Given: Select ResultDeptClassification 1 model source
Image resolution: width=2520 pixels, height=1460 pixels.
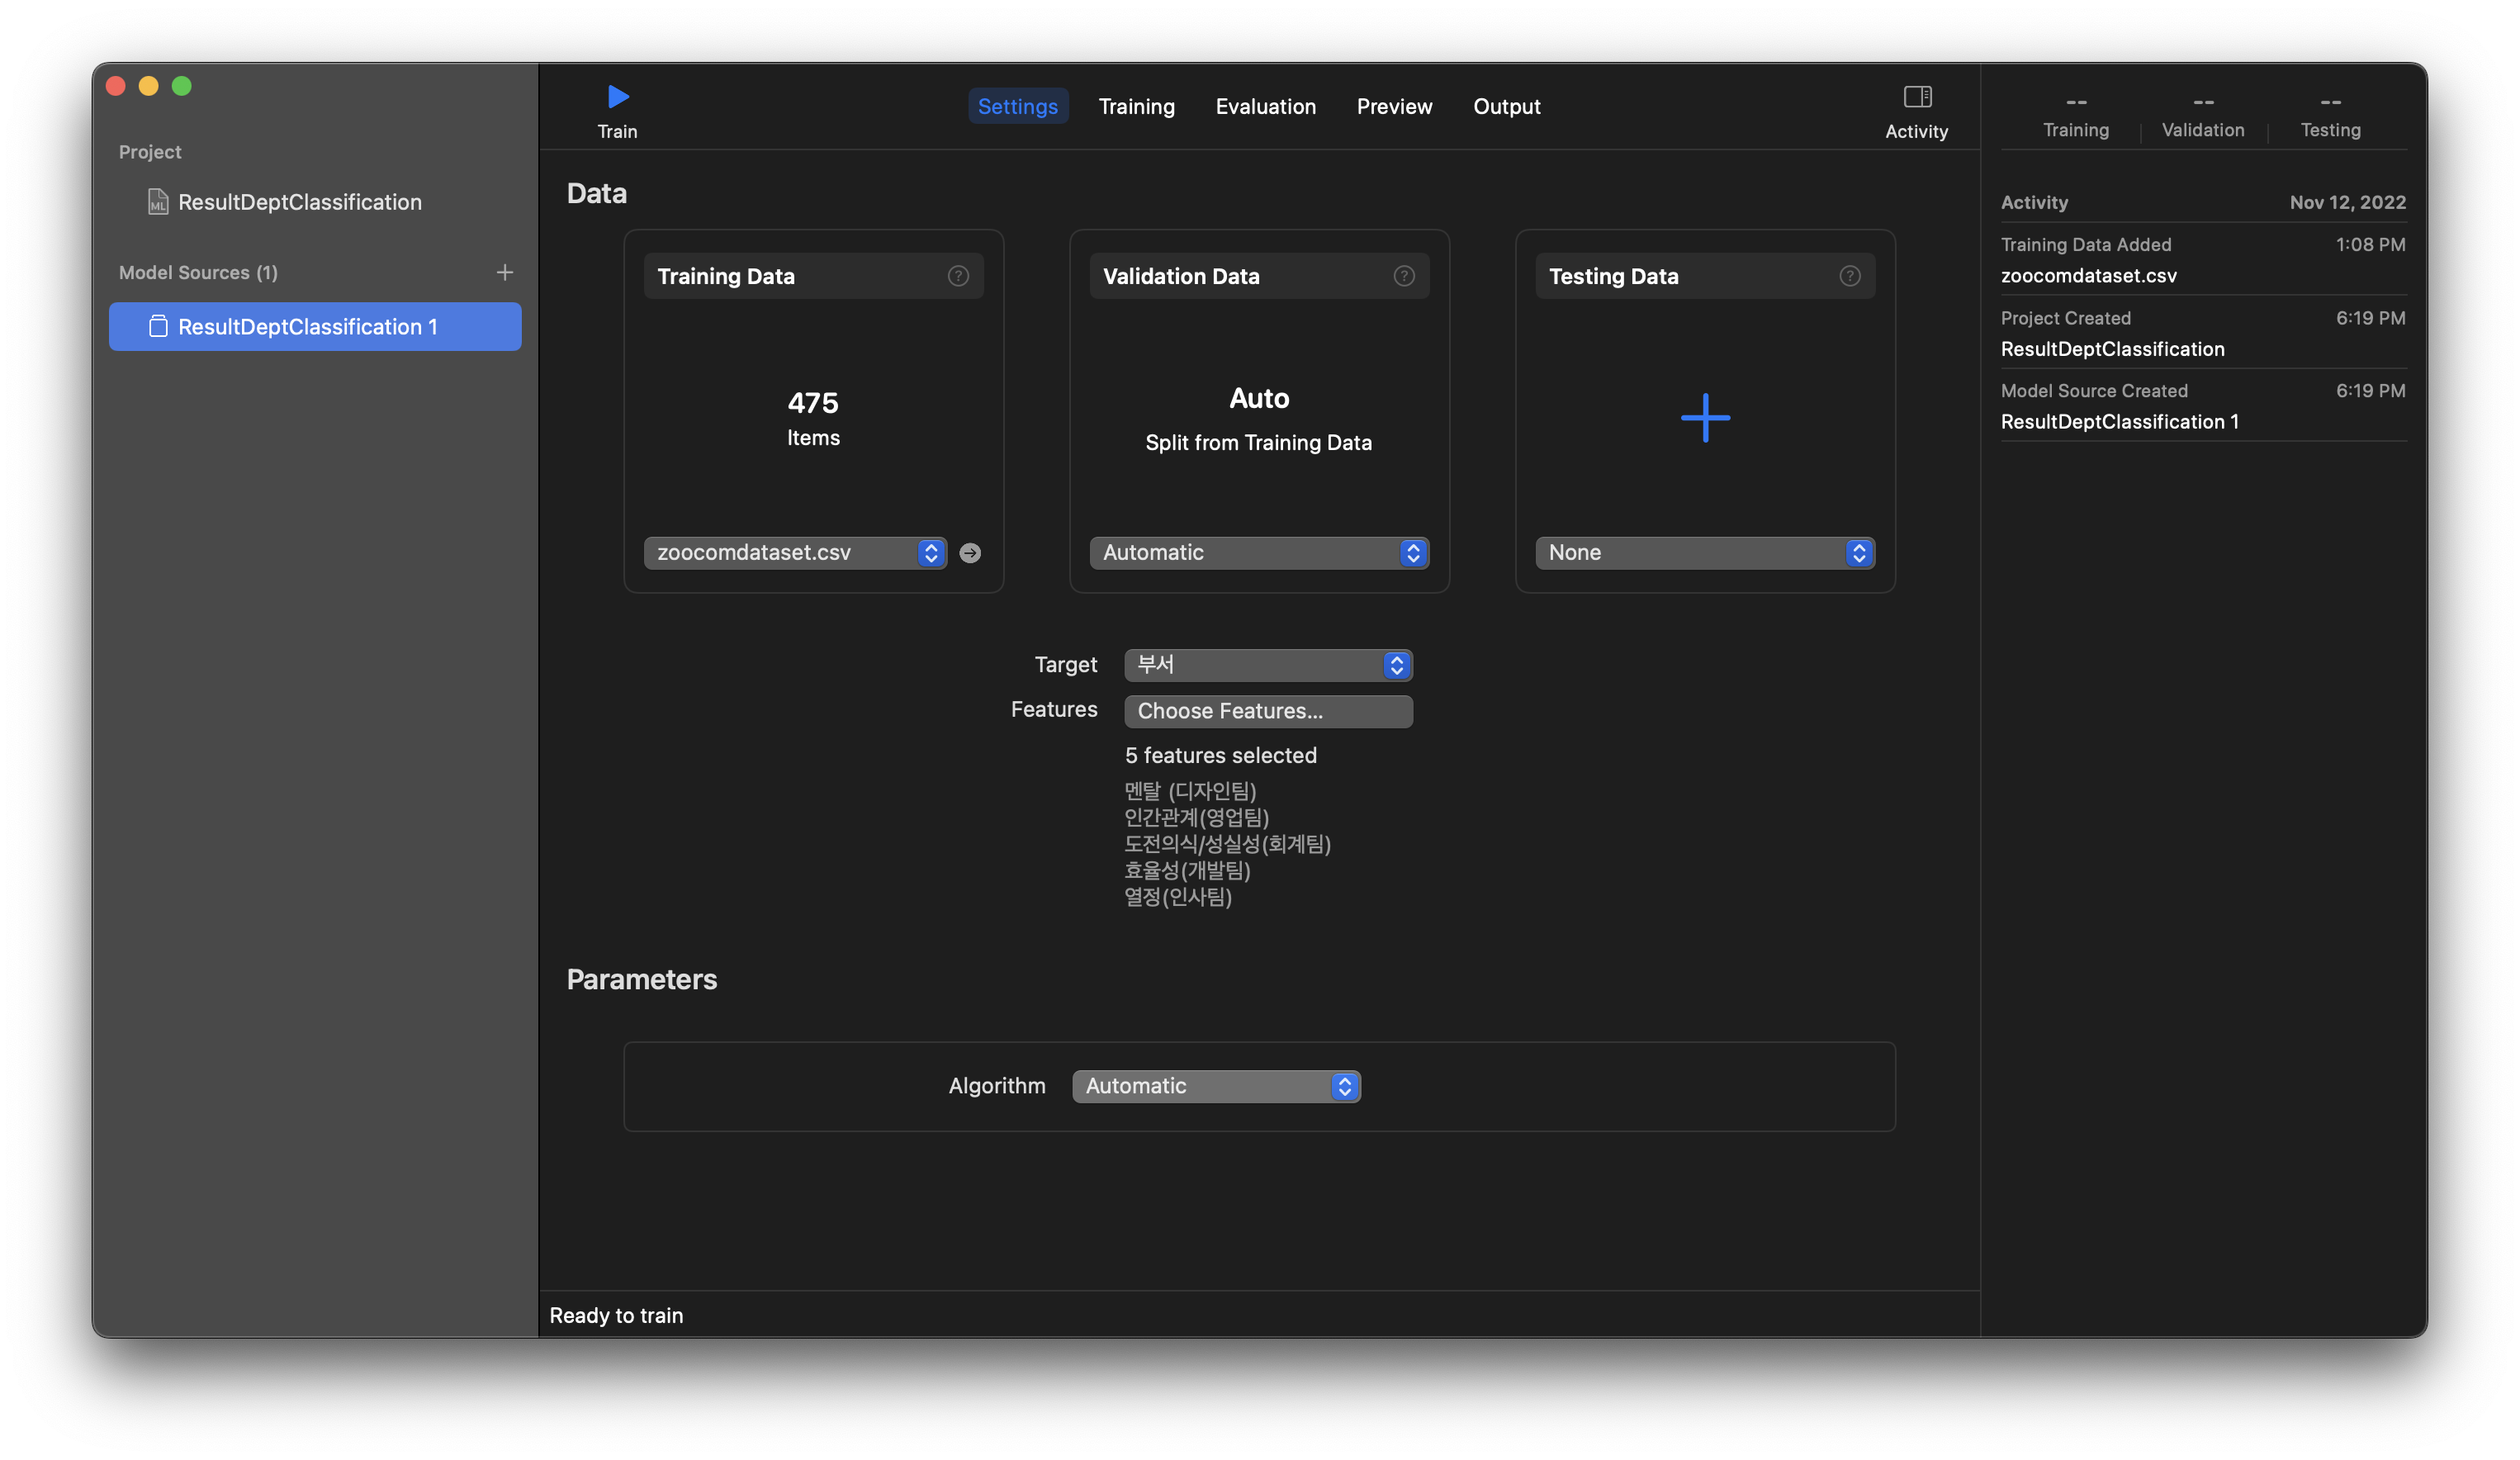Looking at the screenshot, I should tap(315, 327).
